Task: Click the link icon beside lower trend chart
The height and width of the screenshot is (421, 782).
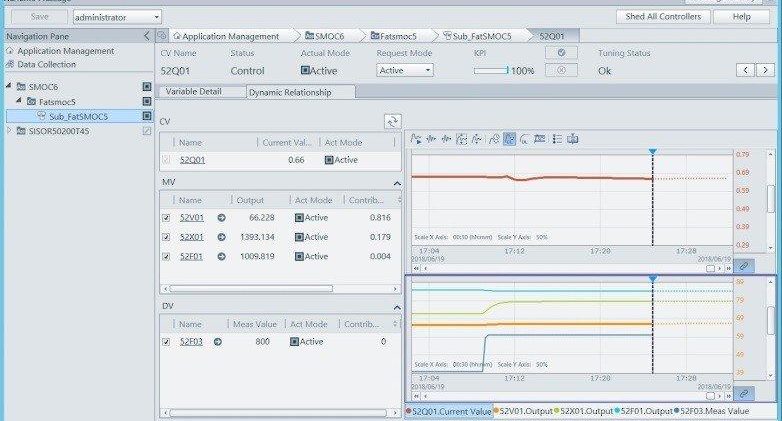Action: pos(744,394)
